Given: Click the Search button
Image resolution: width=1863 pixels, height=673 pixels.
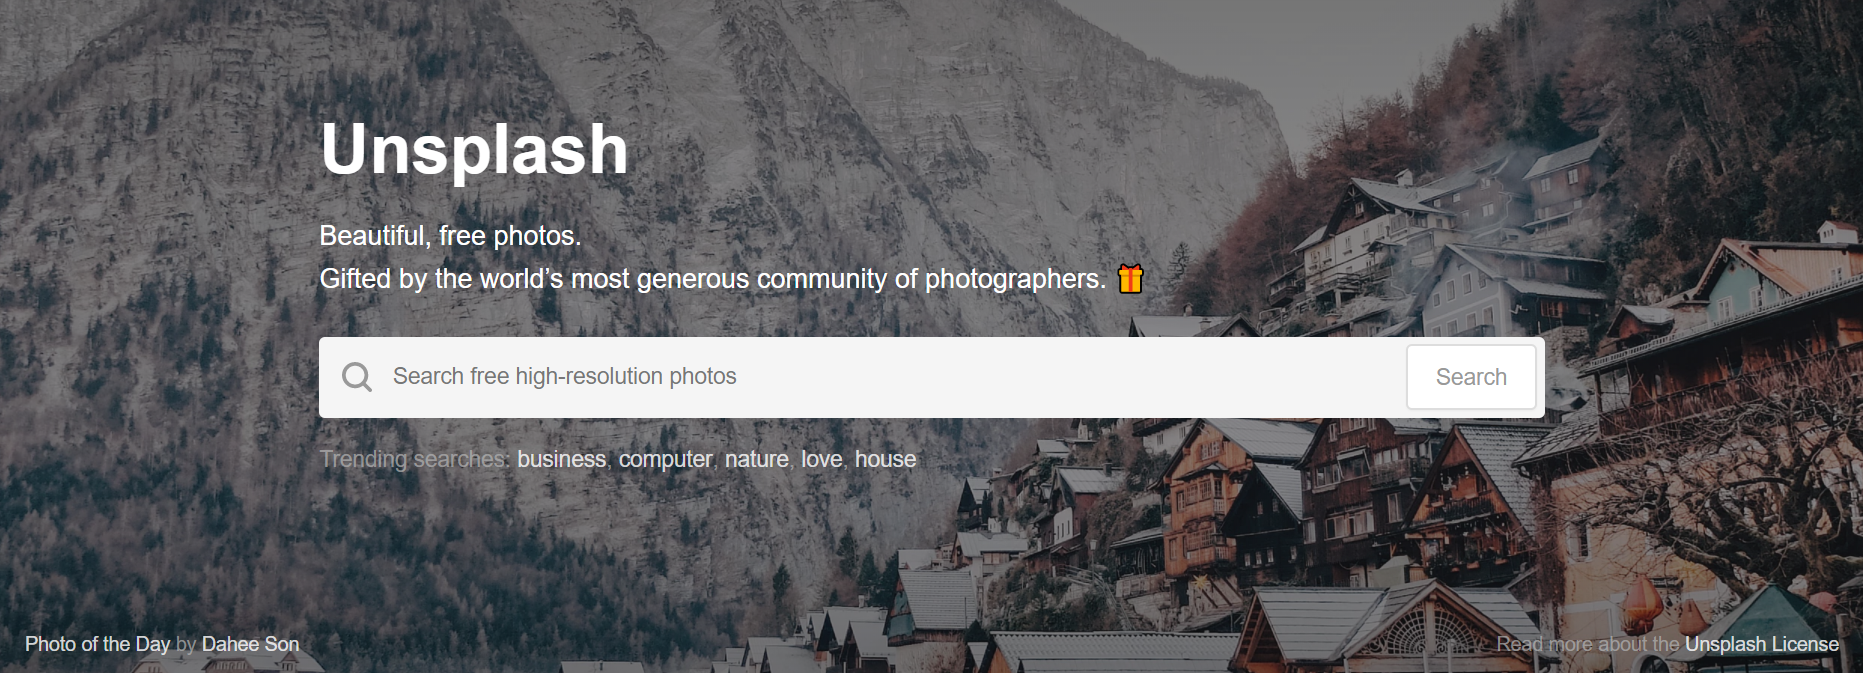Looking at the screenshot, I should 1471,377.
